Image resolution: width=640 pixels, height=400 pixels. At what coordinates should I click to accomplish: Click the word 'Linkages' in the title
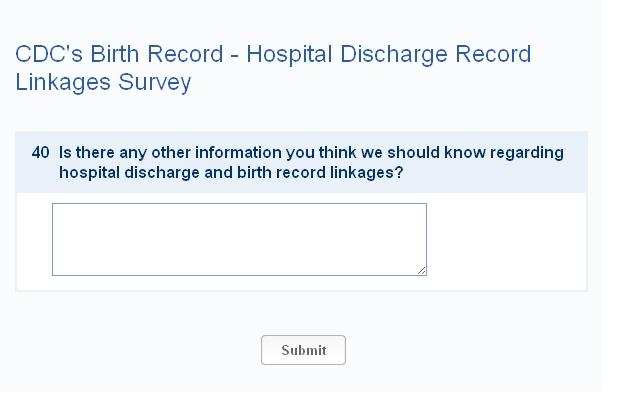tap(61, 82)
